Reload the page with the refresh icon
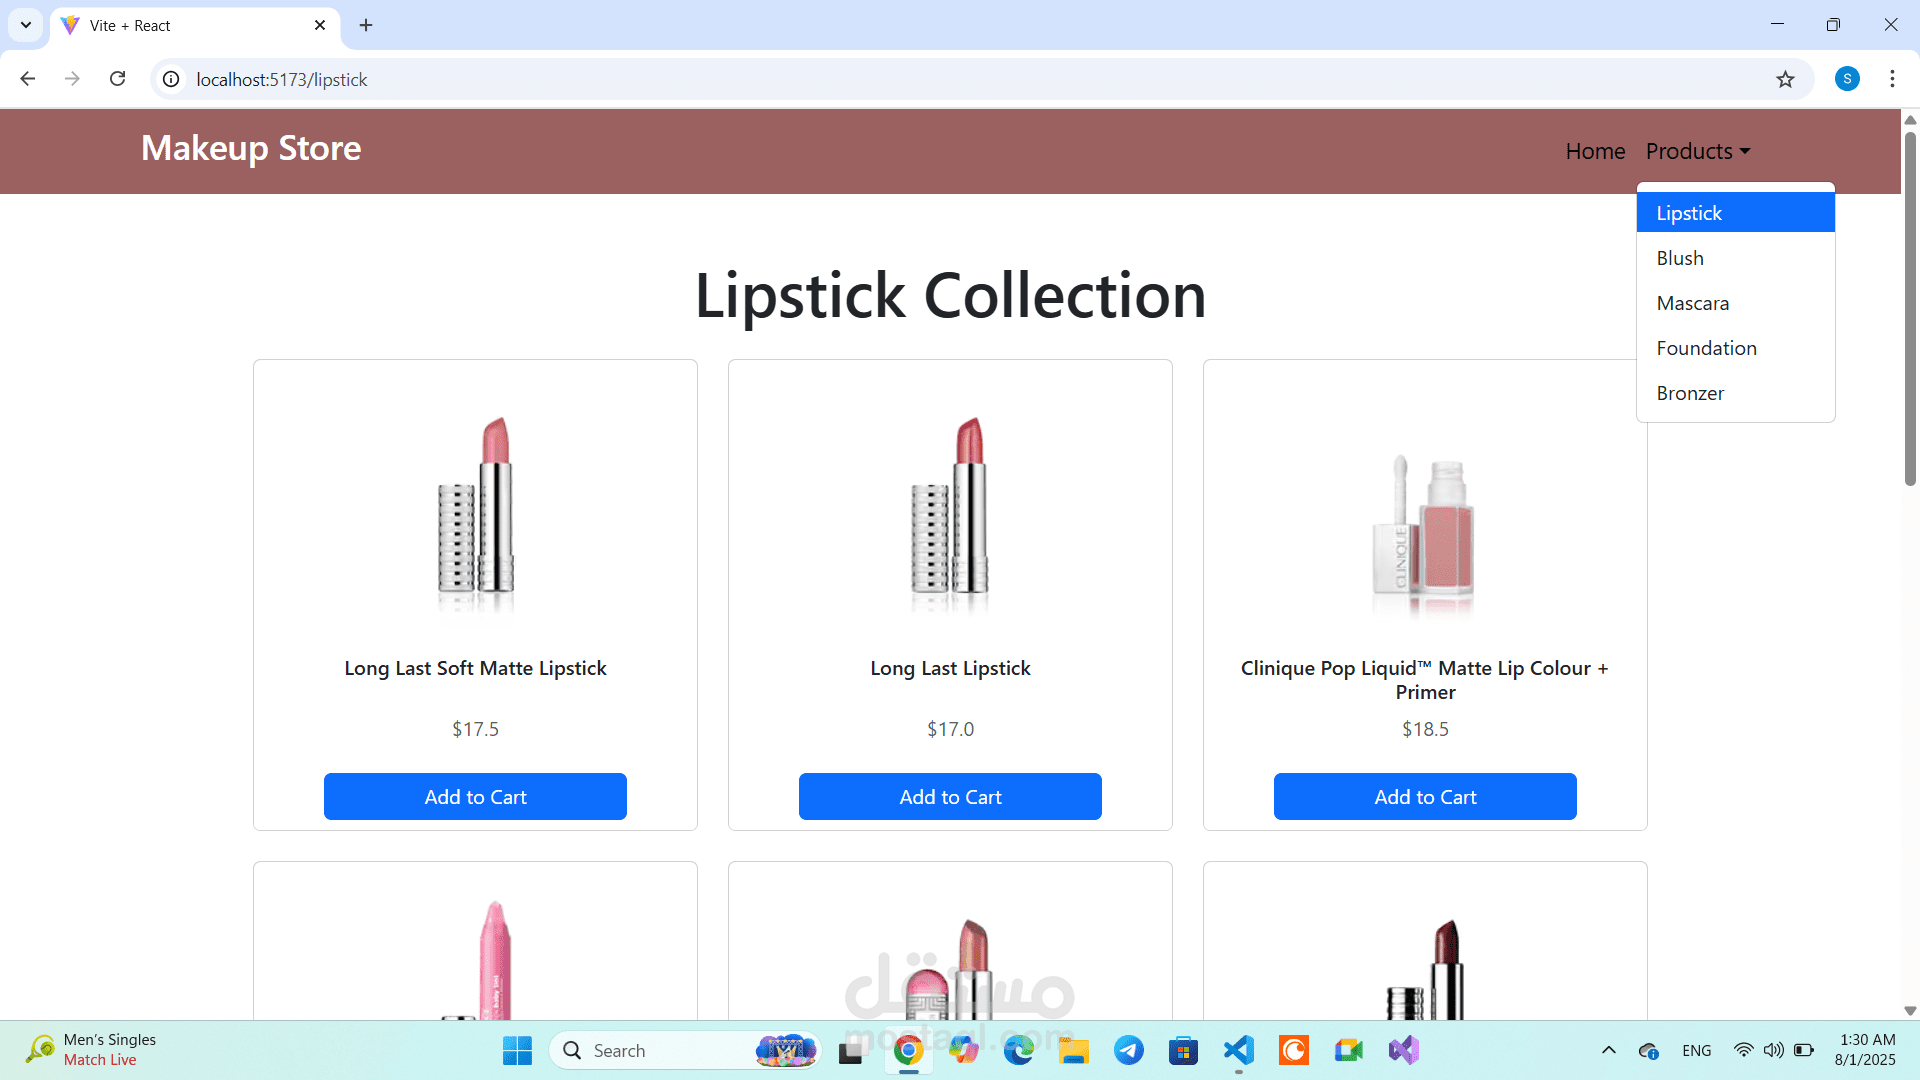This screenshot has width=1920, height=1080. point(117,79)
